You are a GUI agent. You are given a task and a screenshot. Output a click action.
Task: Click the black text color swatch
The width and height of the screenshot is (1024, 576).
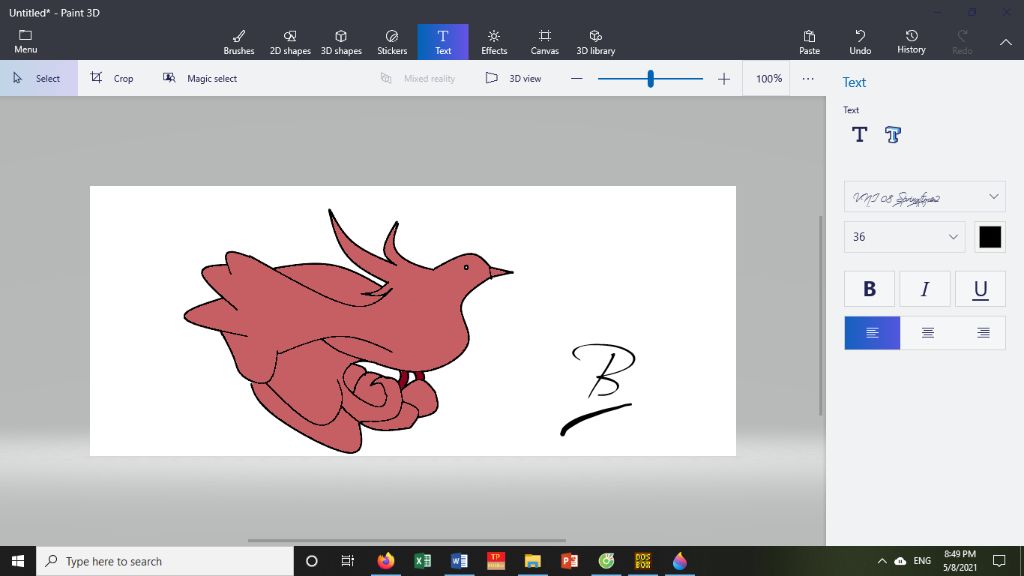[990, 237]
